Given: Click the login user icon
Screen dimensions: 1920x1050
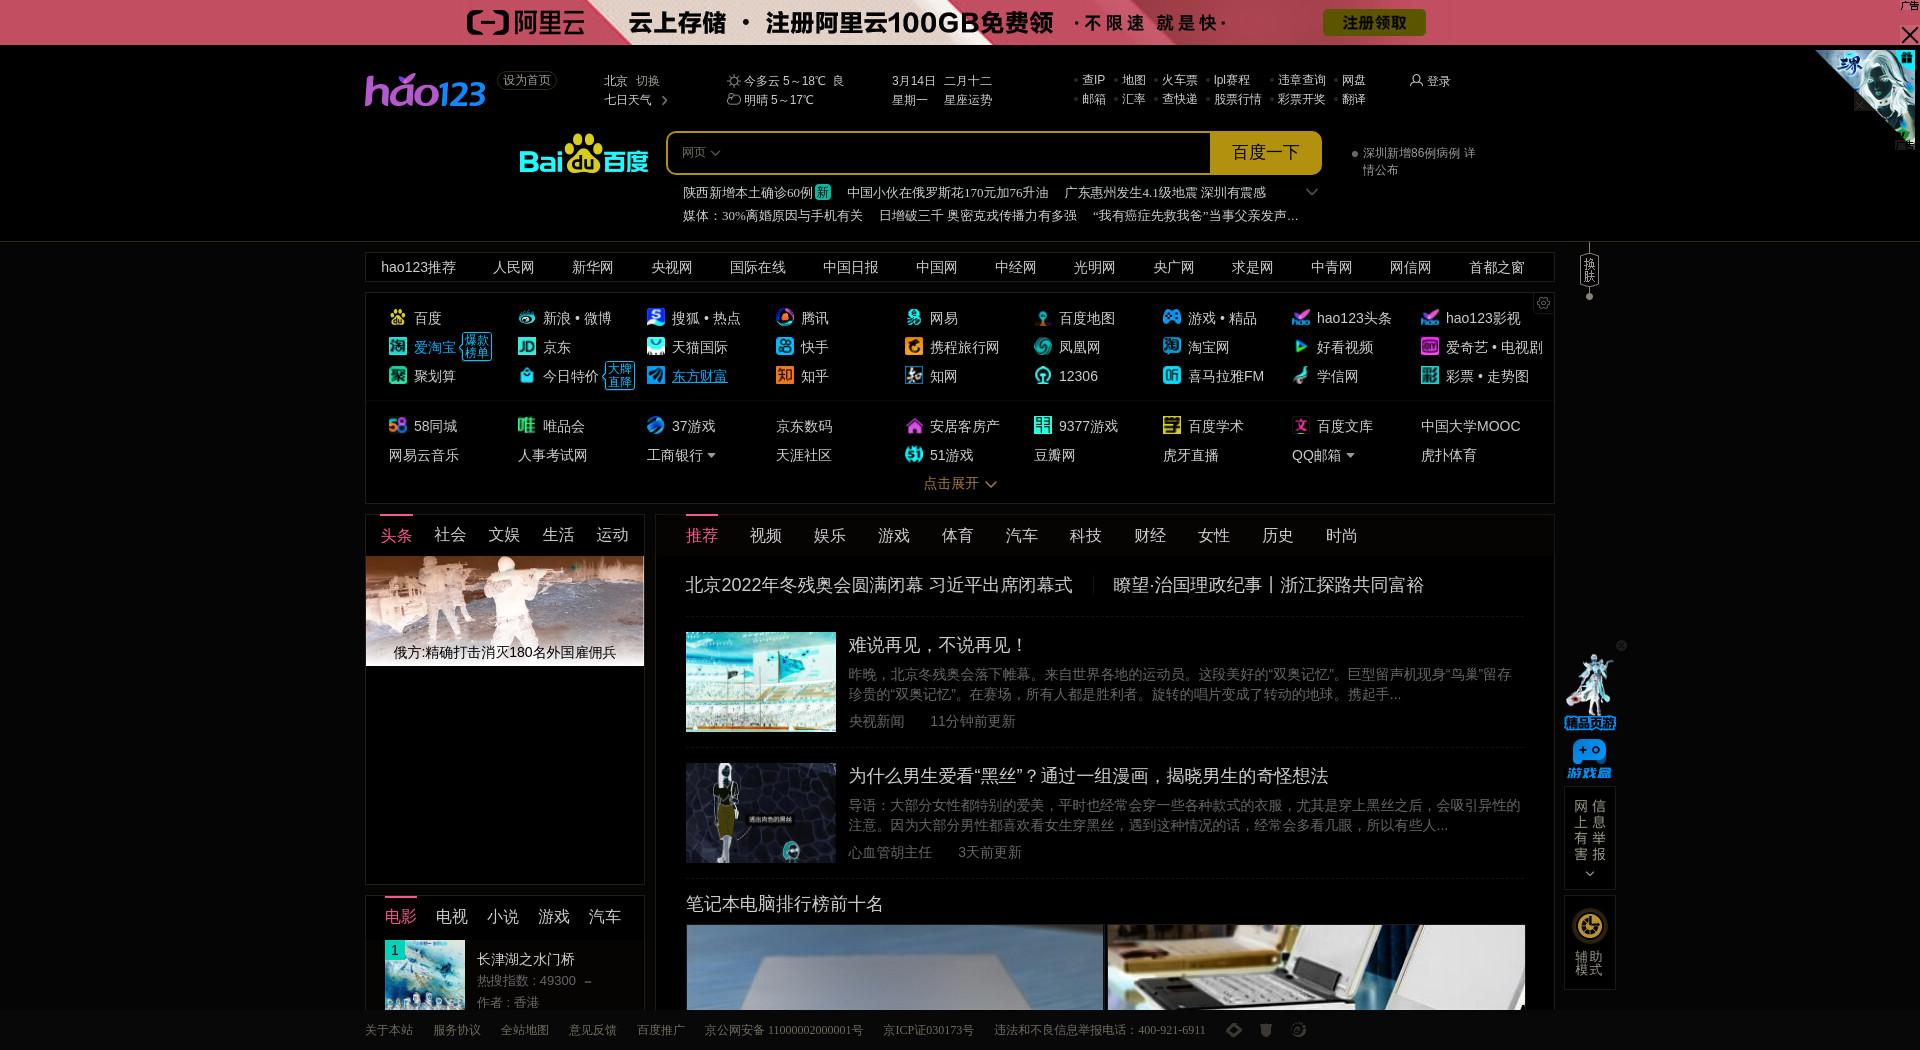Looking at the screenshot, I should 1416,80.
